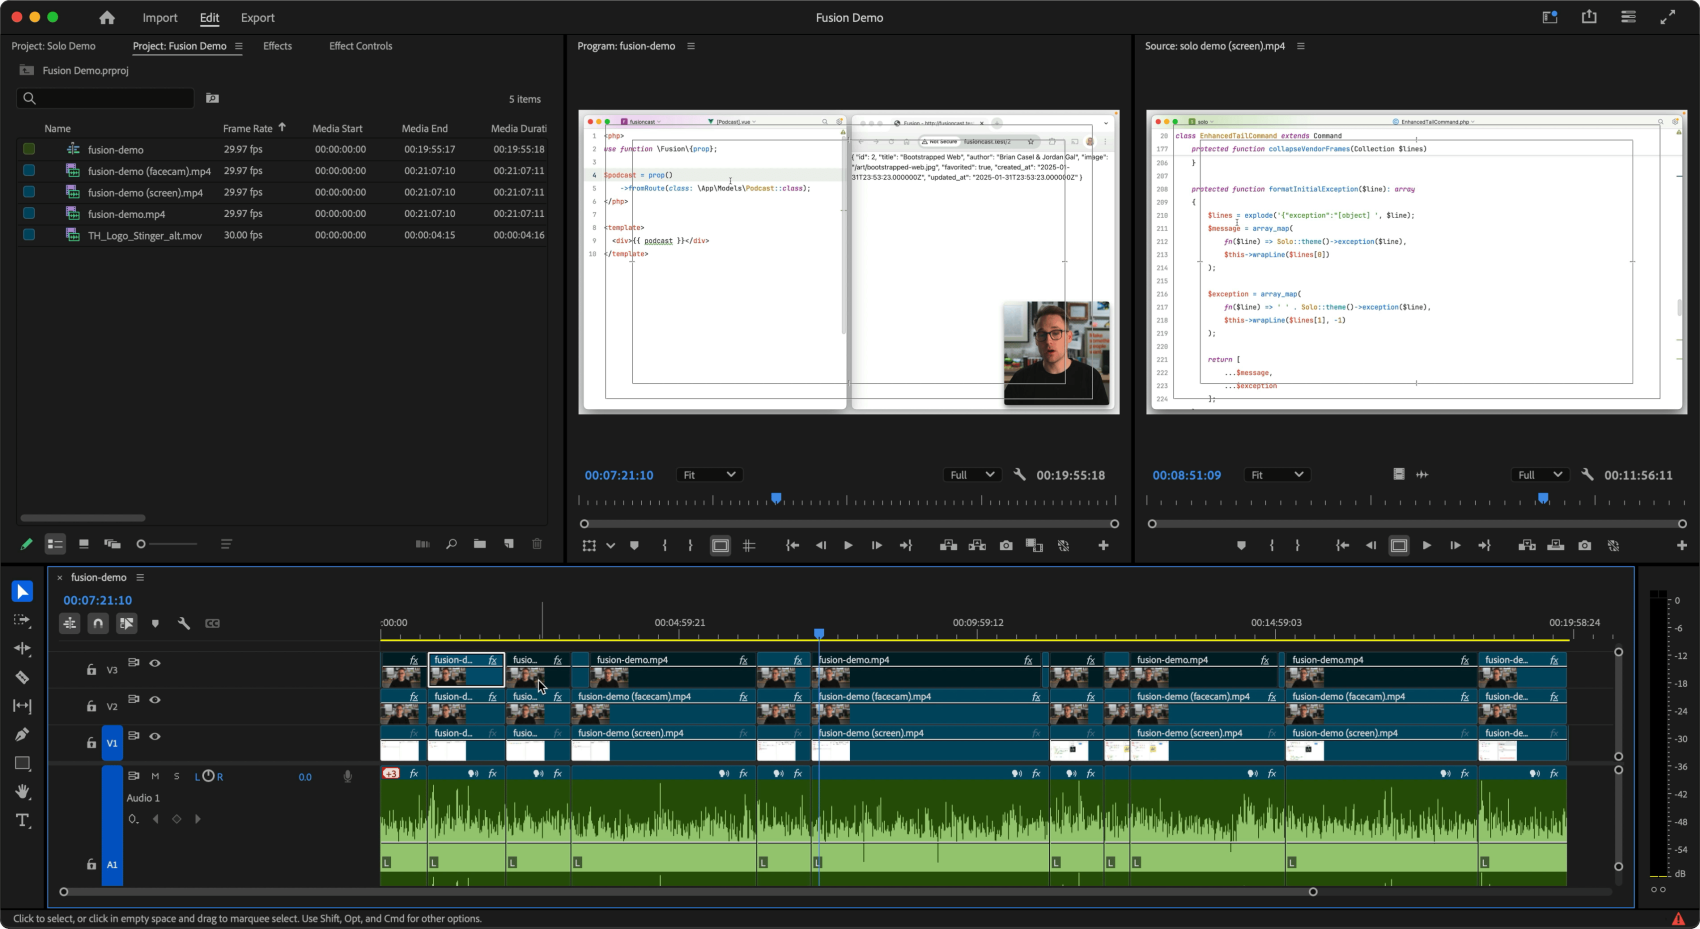Click Program monitor settings wrench
The image size is (1700, 929).
[1019, 475]
